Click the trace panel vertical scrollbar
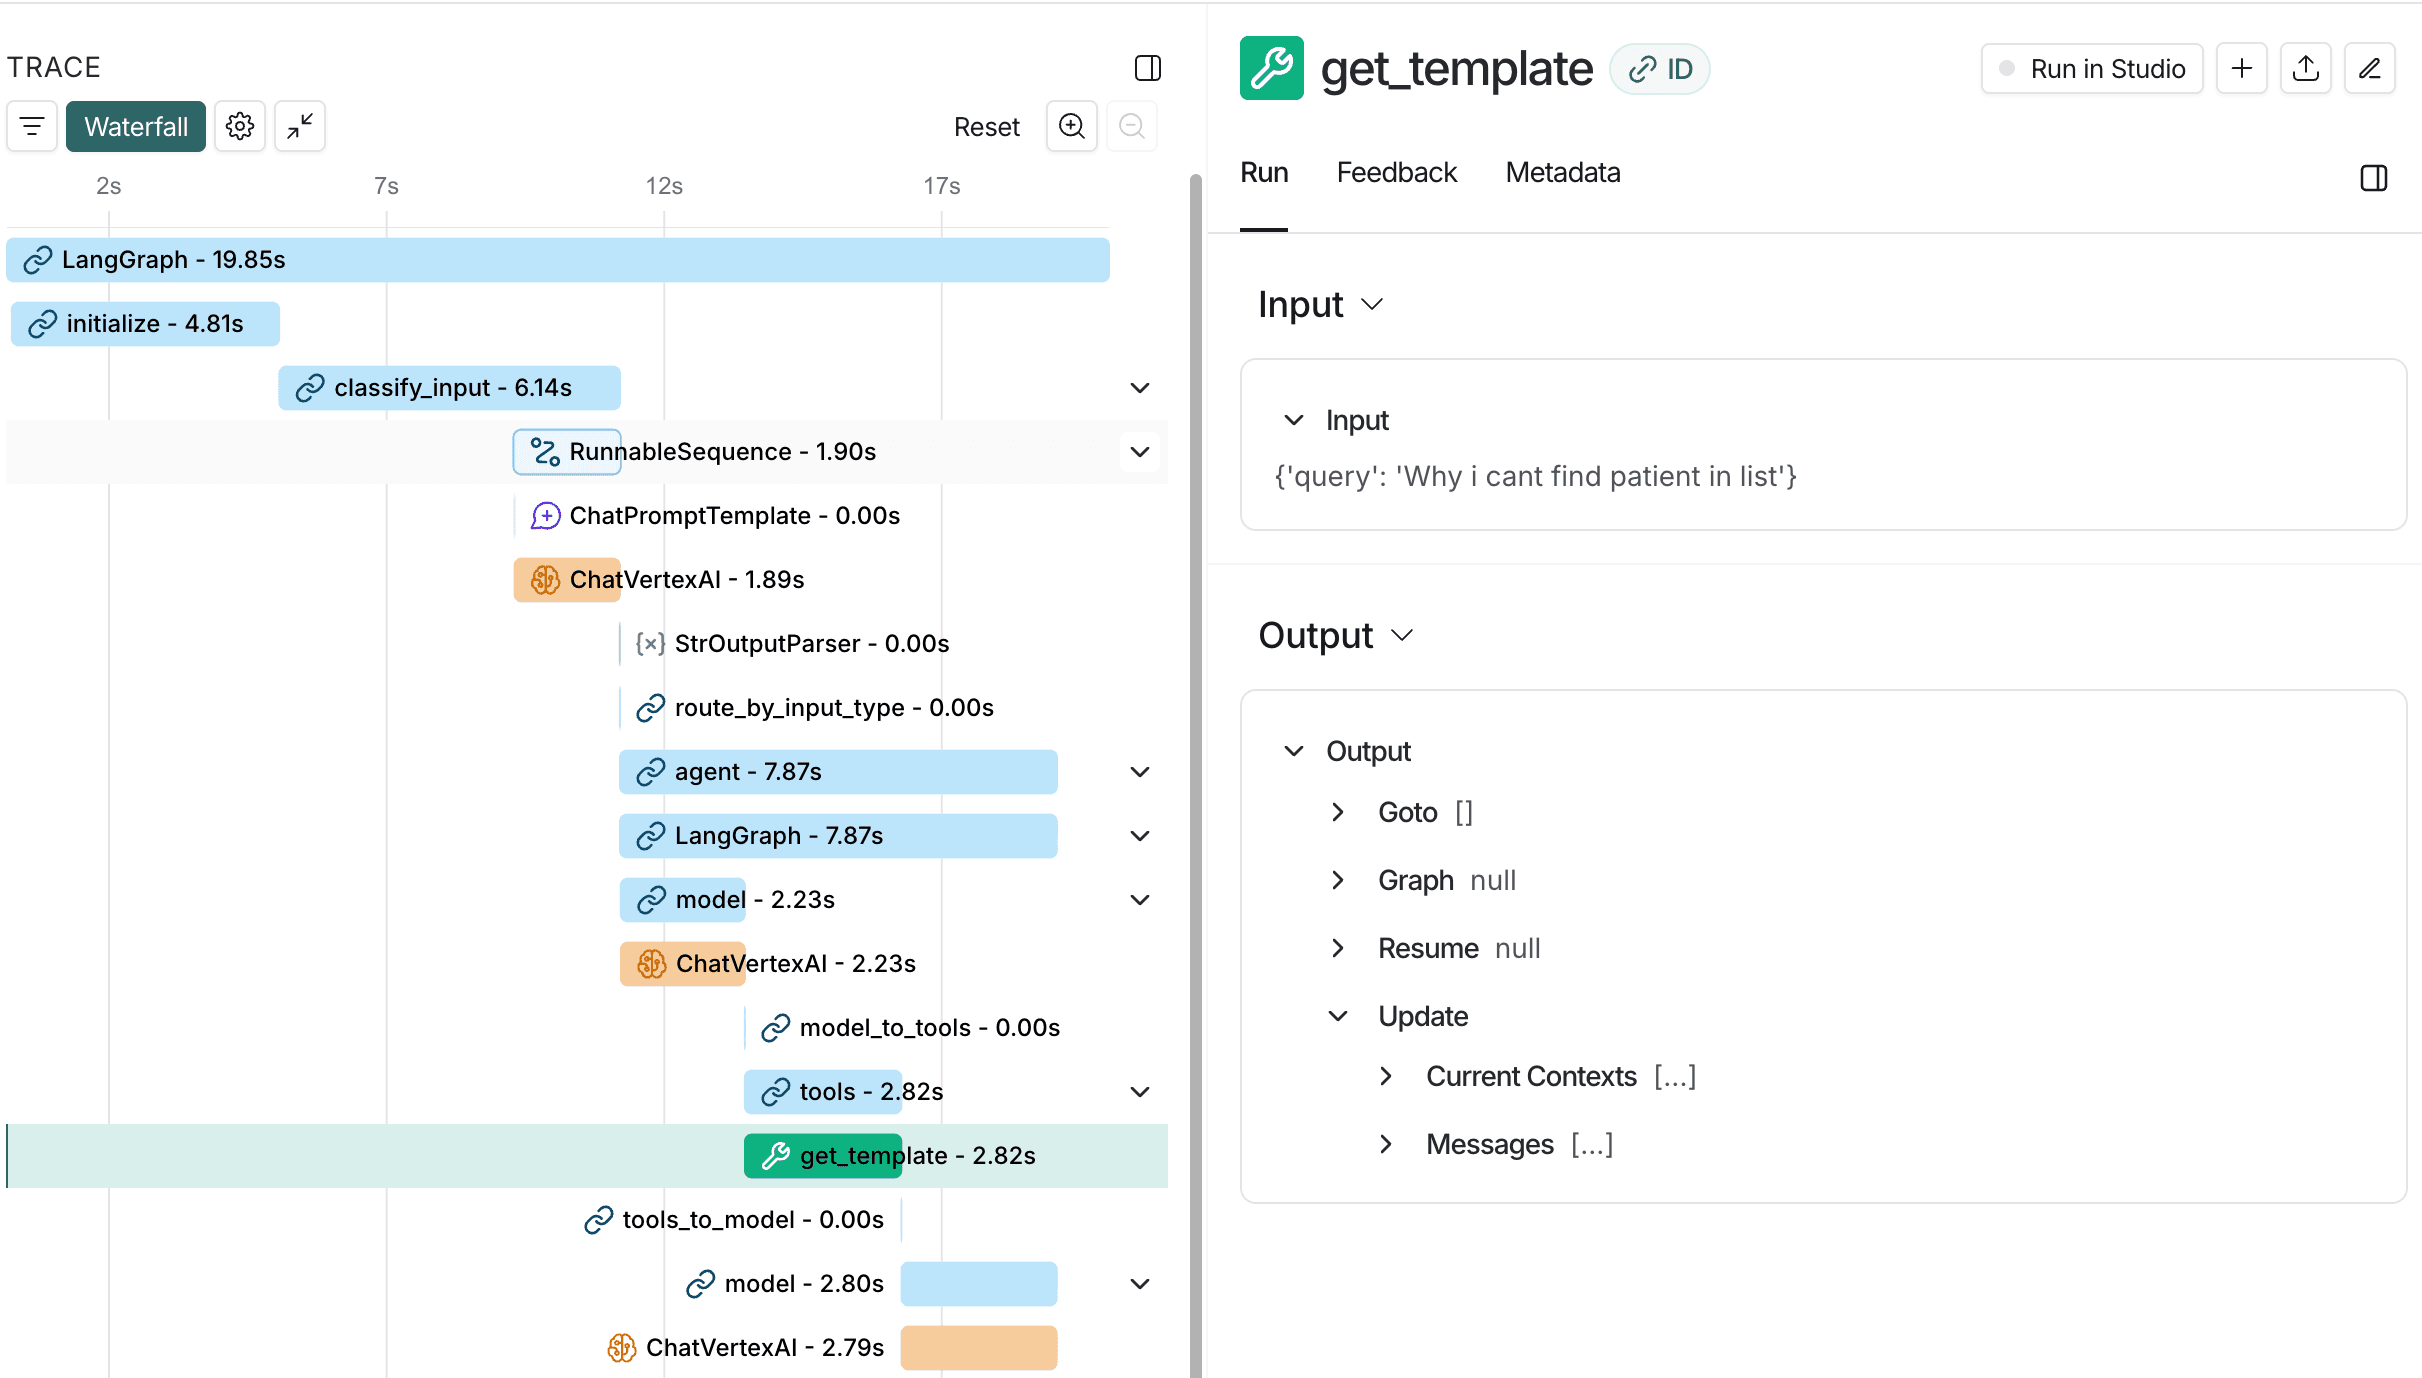Image resolution: width=2422 pixels, height=1378 pixels. [x=1195, y=775]
